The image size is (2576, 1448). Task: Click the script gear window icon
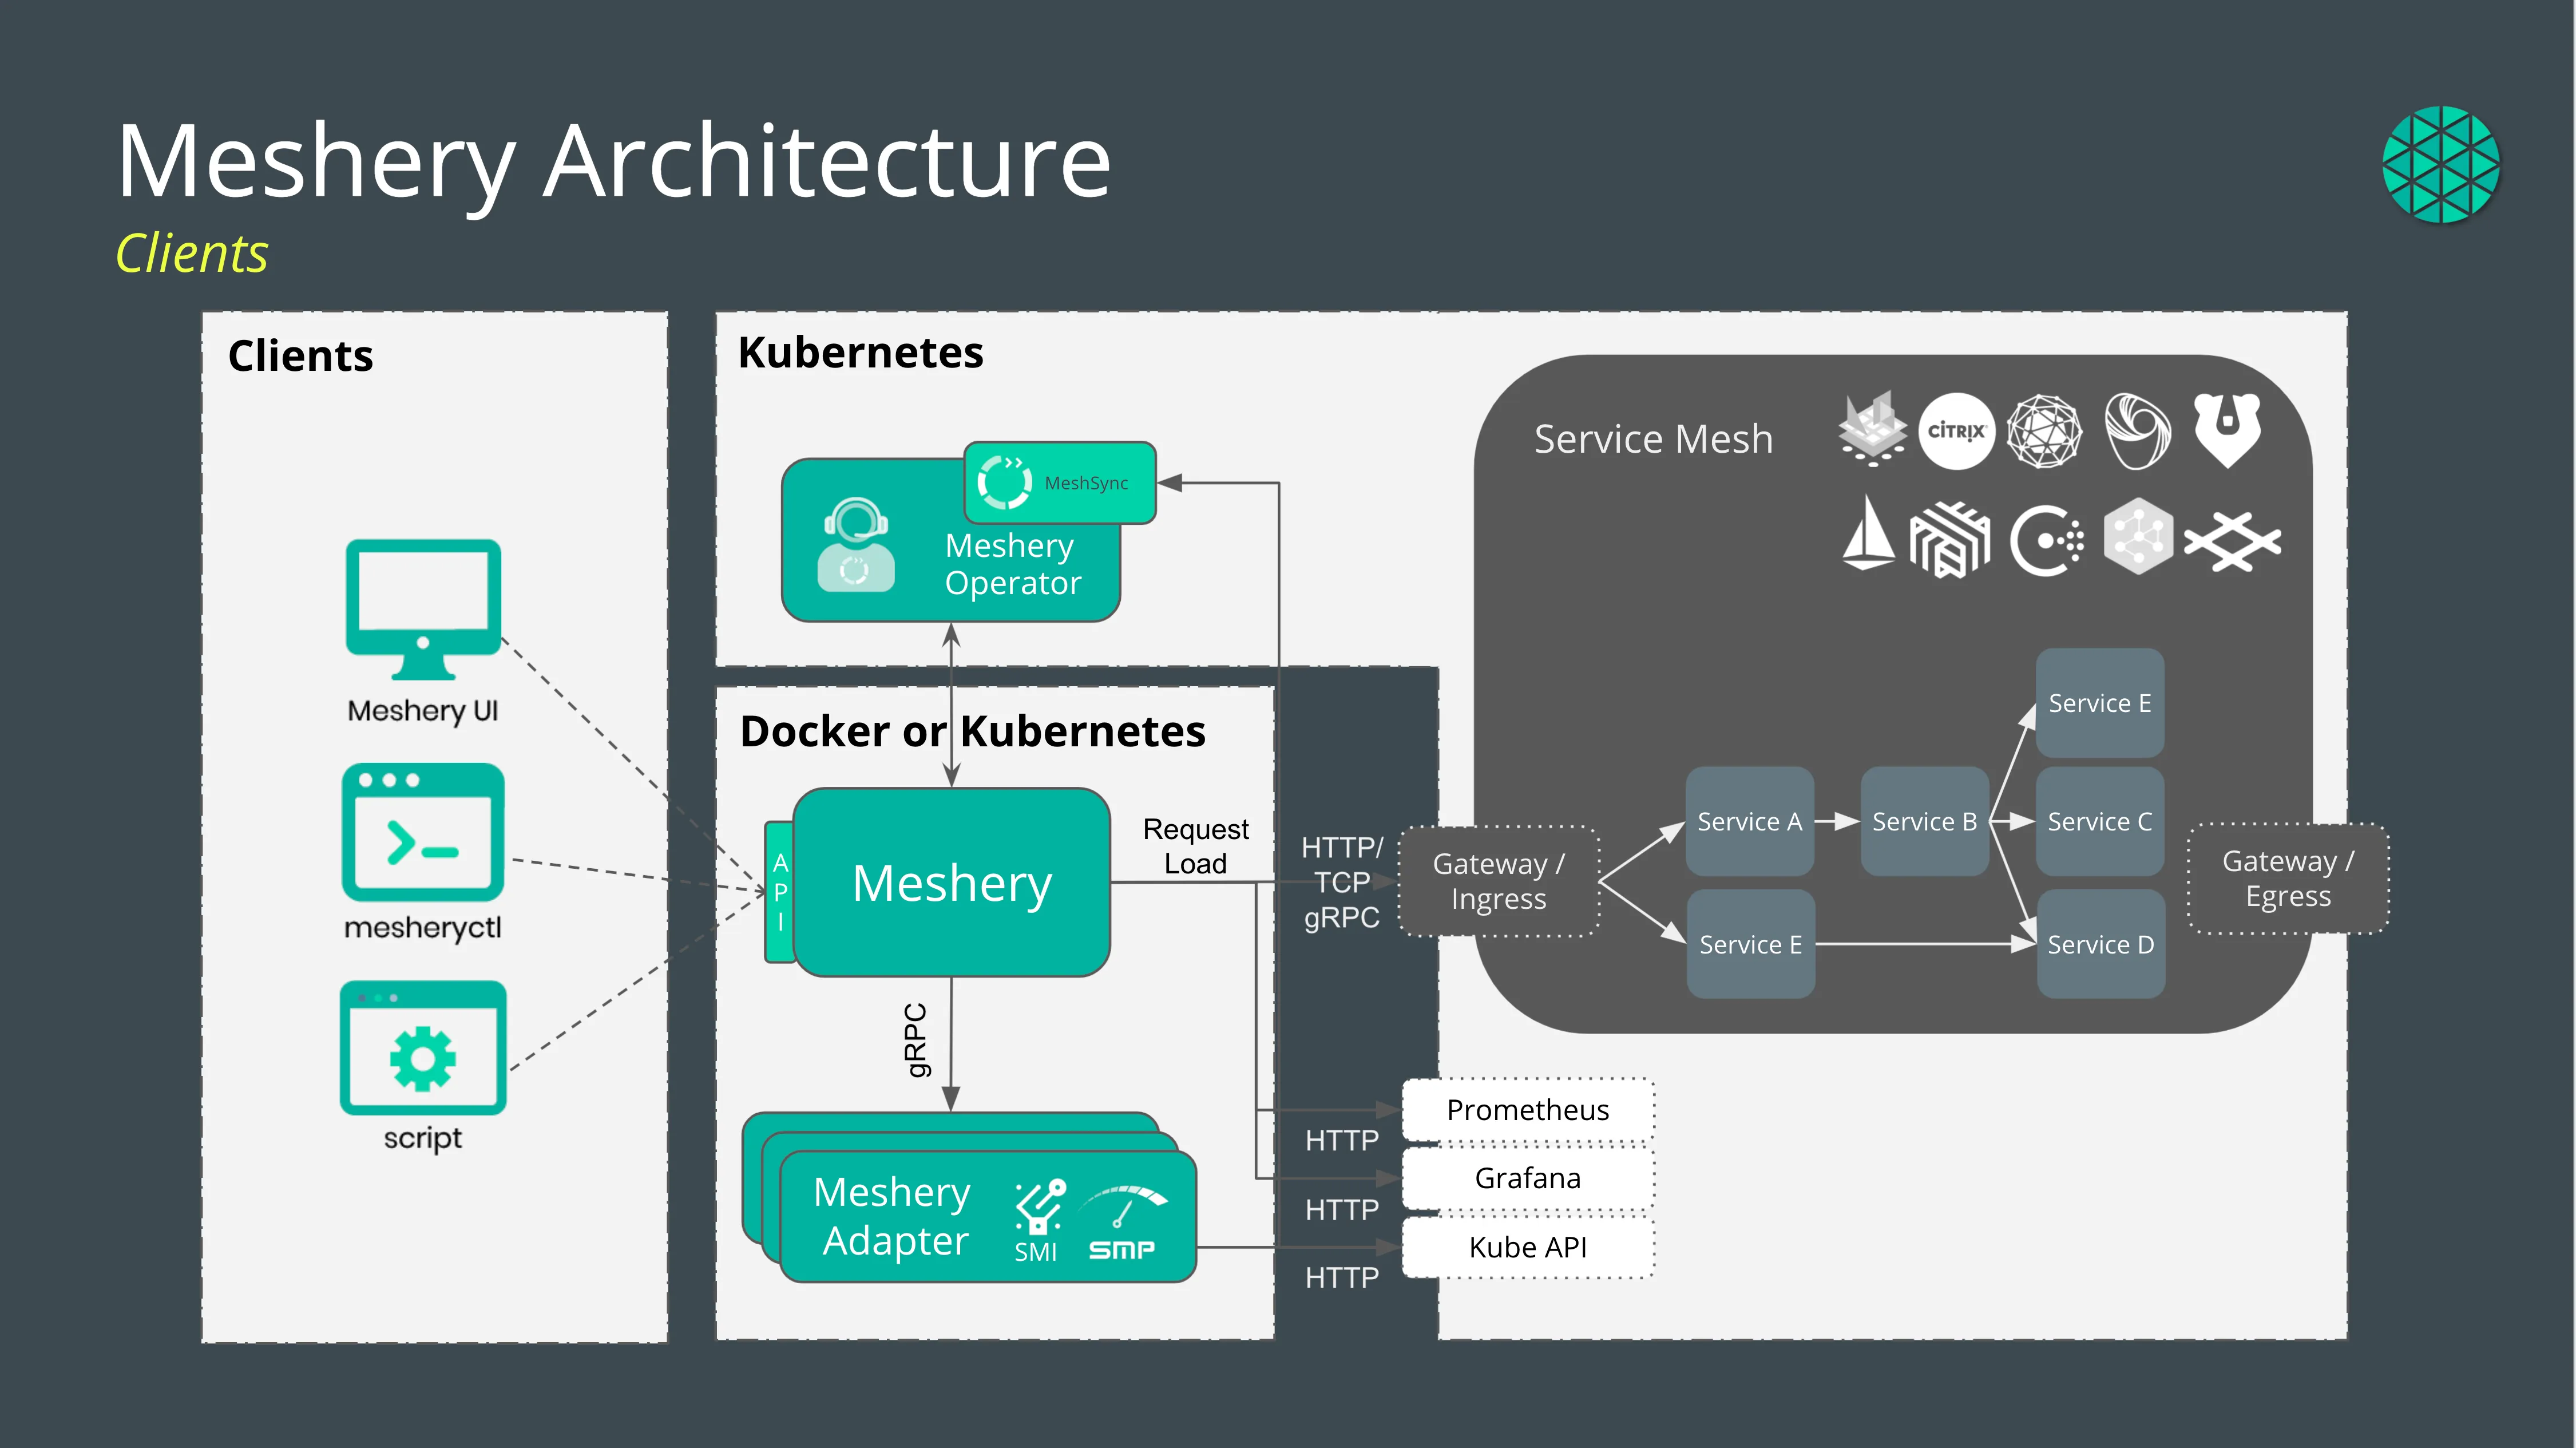click(423, 1049)
